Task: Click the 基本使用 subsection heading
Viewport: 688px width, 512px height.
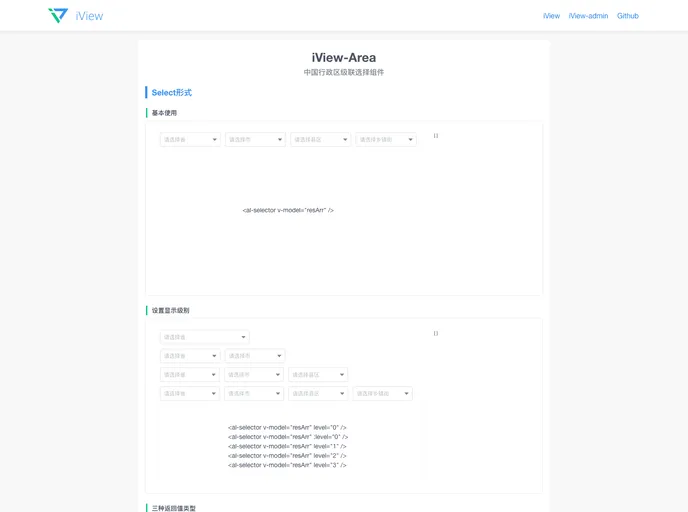Action: tap(164, 113)
